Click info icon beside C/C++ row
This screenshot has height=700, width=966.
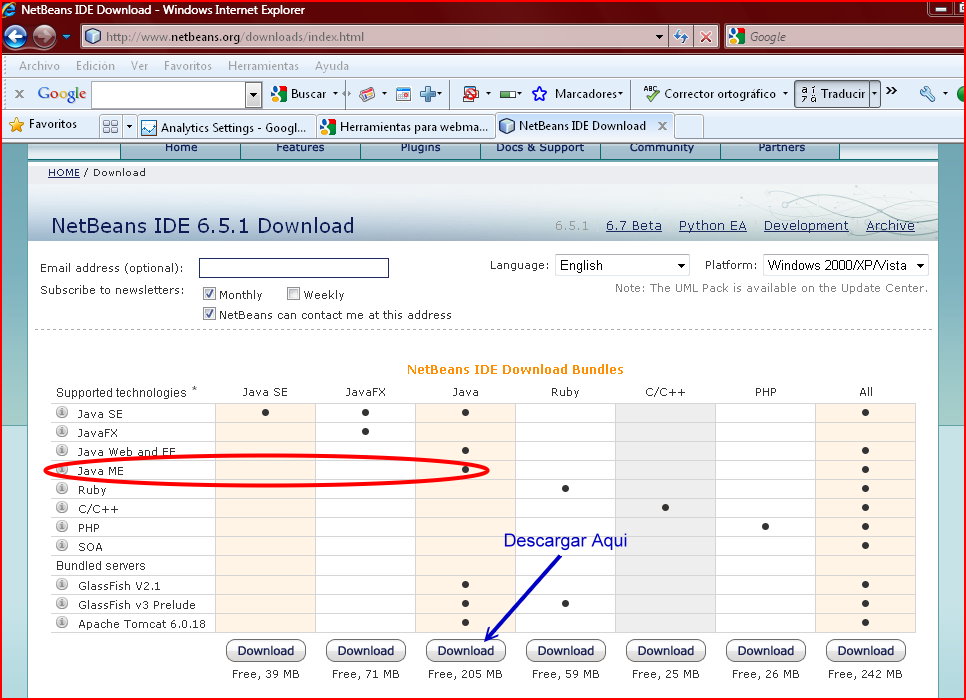[62, 508]
